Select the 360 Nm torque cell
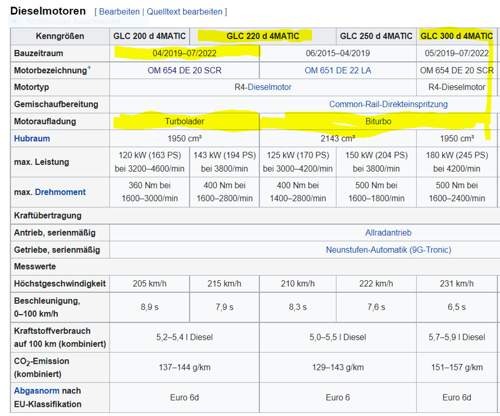The height and width of the screenshot is (416, 500). (x=149, y=192)
